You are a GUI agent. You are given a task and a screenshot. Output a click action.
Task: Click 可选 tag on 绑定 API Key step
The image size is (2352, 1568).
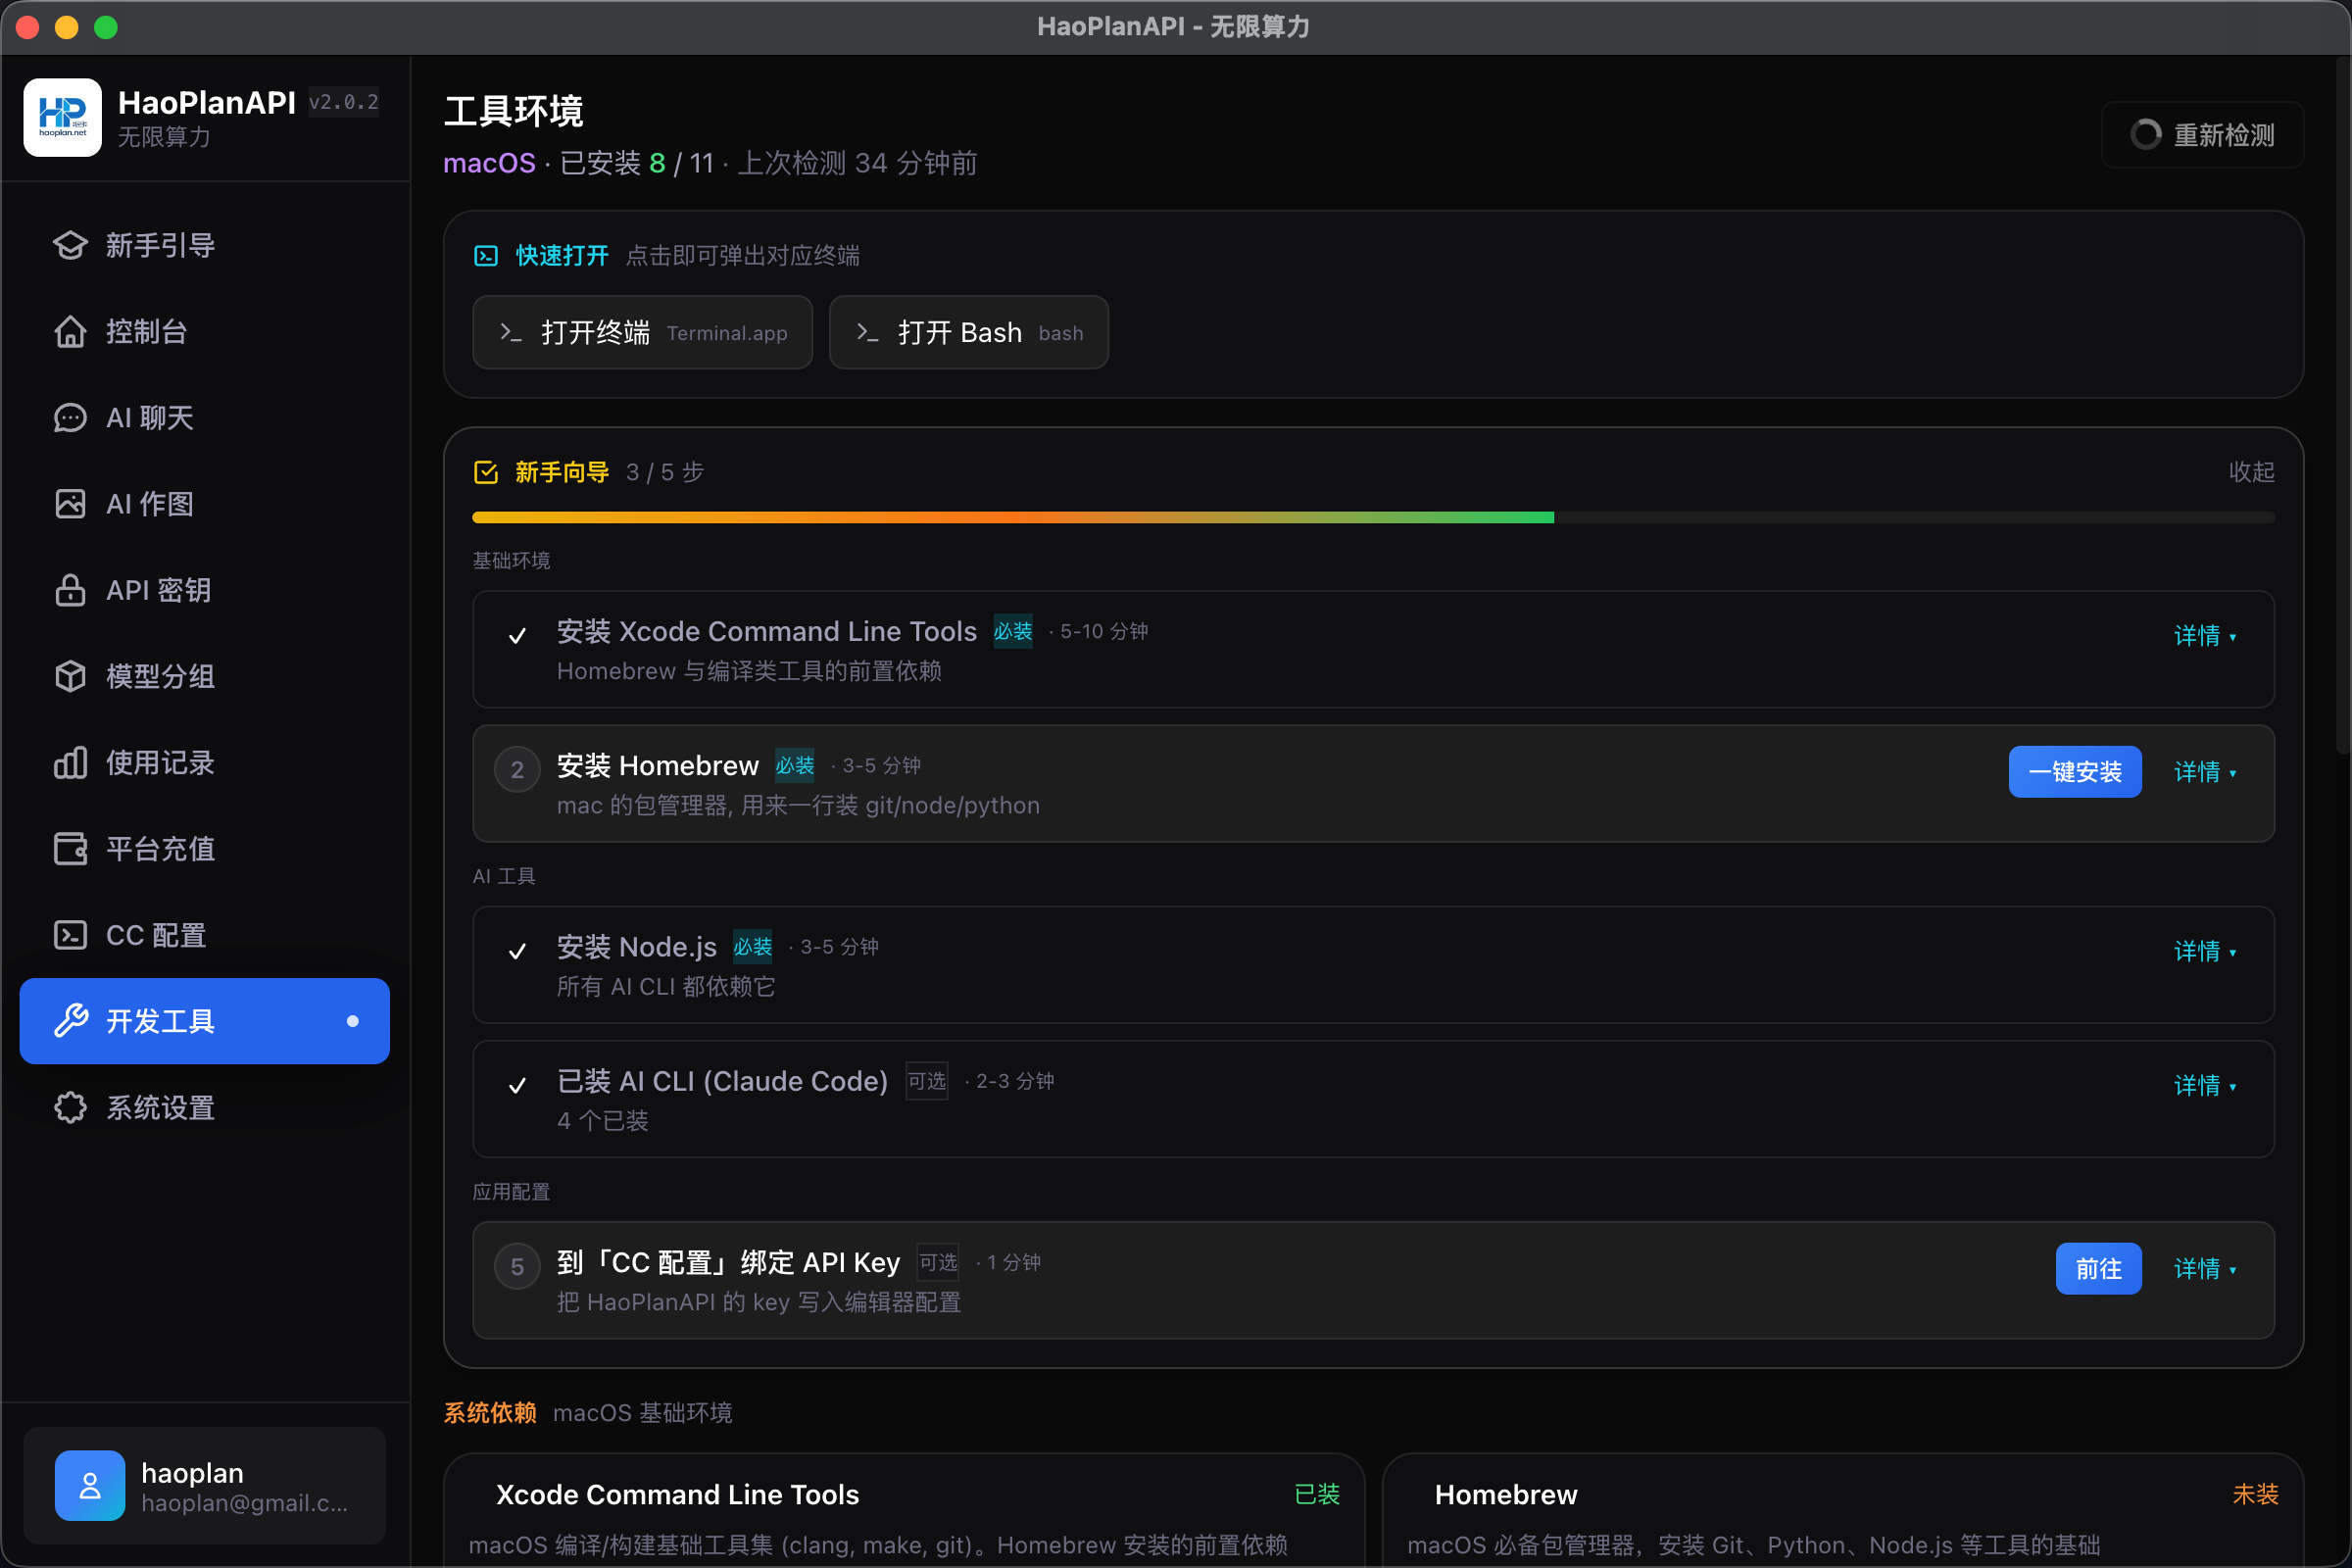[x=938, y=1262]
